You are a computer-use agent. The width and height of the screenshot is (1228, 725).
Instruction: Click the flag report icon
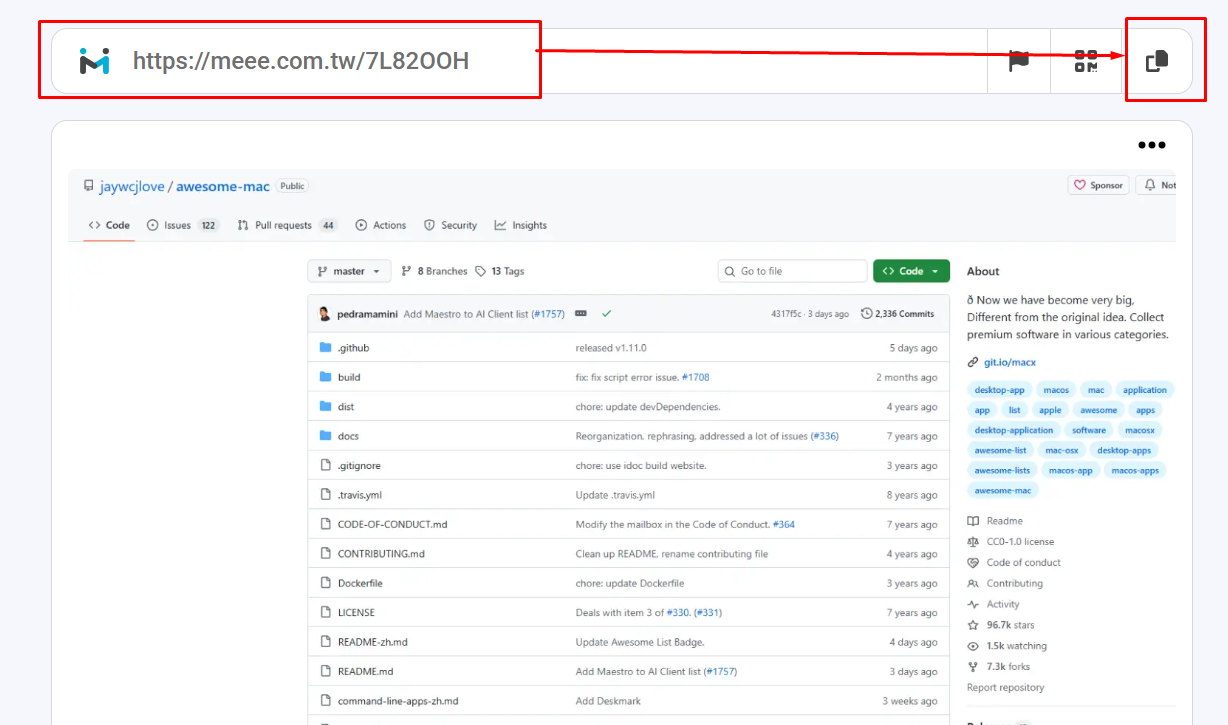(1018, 61)
